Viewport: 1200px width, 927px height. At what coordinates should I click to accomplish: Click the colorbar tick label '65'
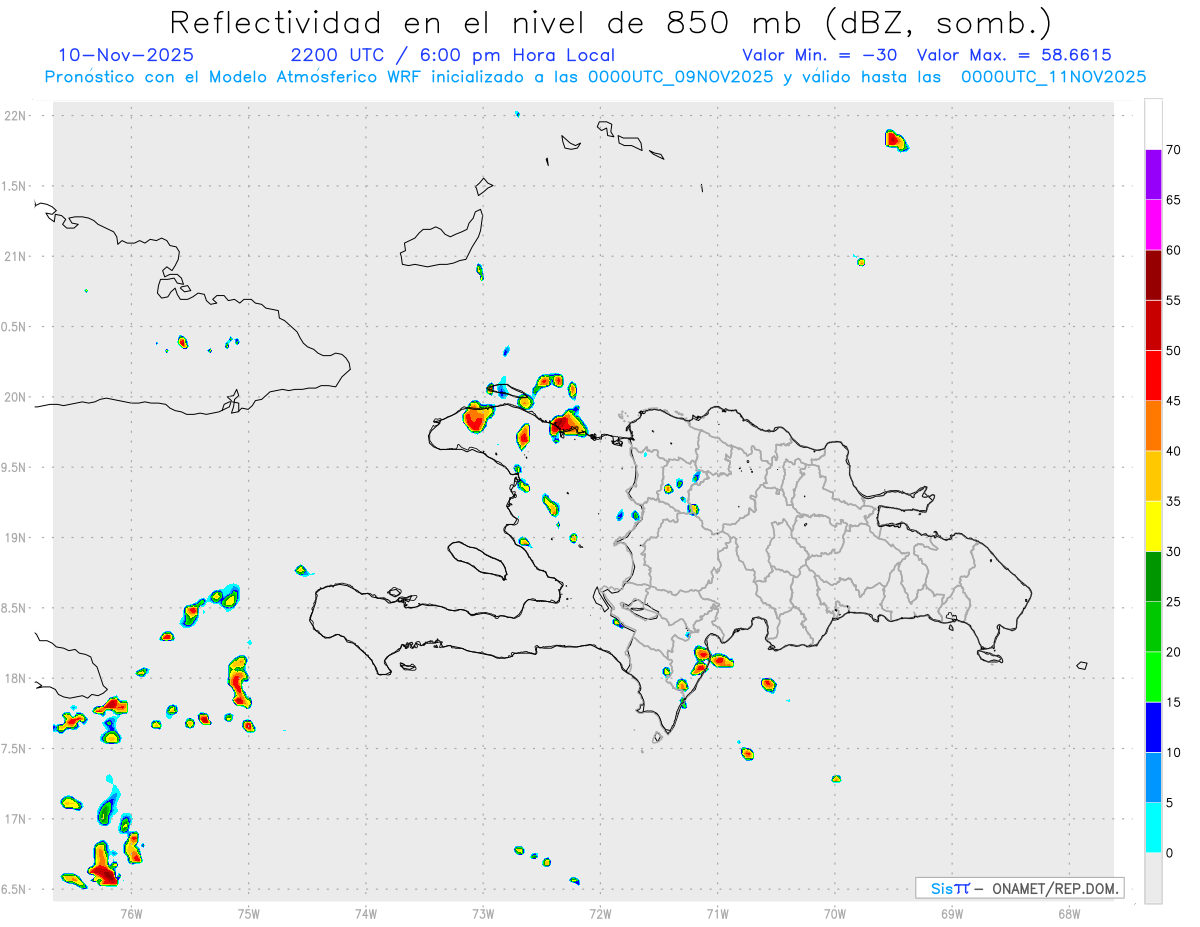1174,200
